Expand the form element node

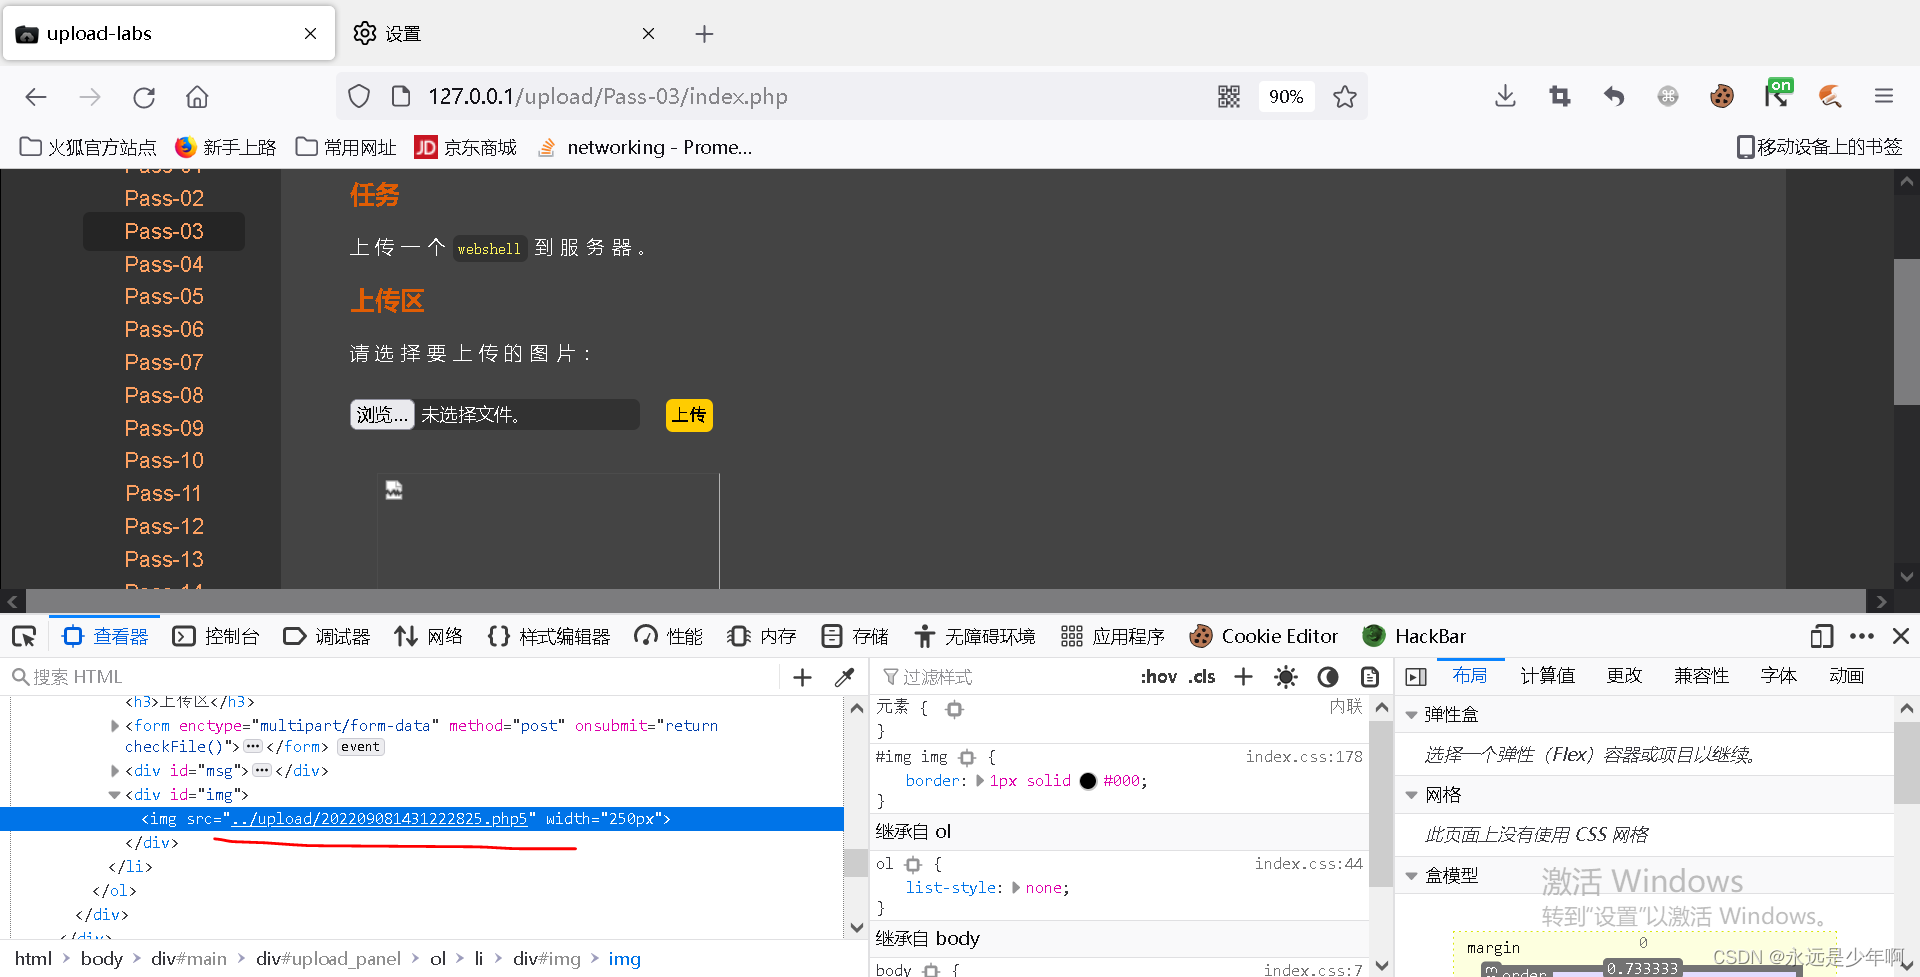[115, 726]
